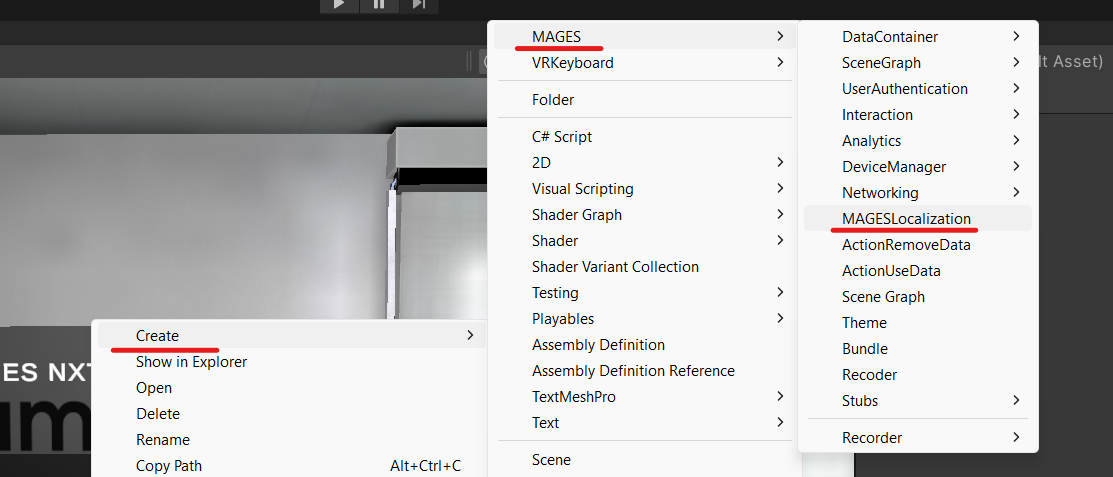Select Copy Path entry
This screenshot has height=477, width=1113.
point(291,466)
